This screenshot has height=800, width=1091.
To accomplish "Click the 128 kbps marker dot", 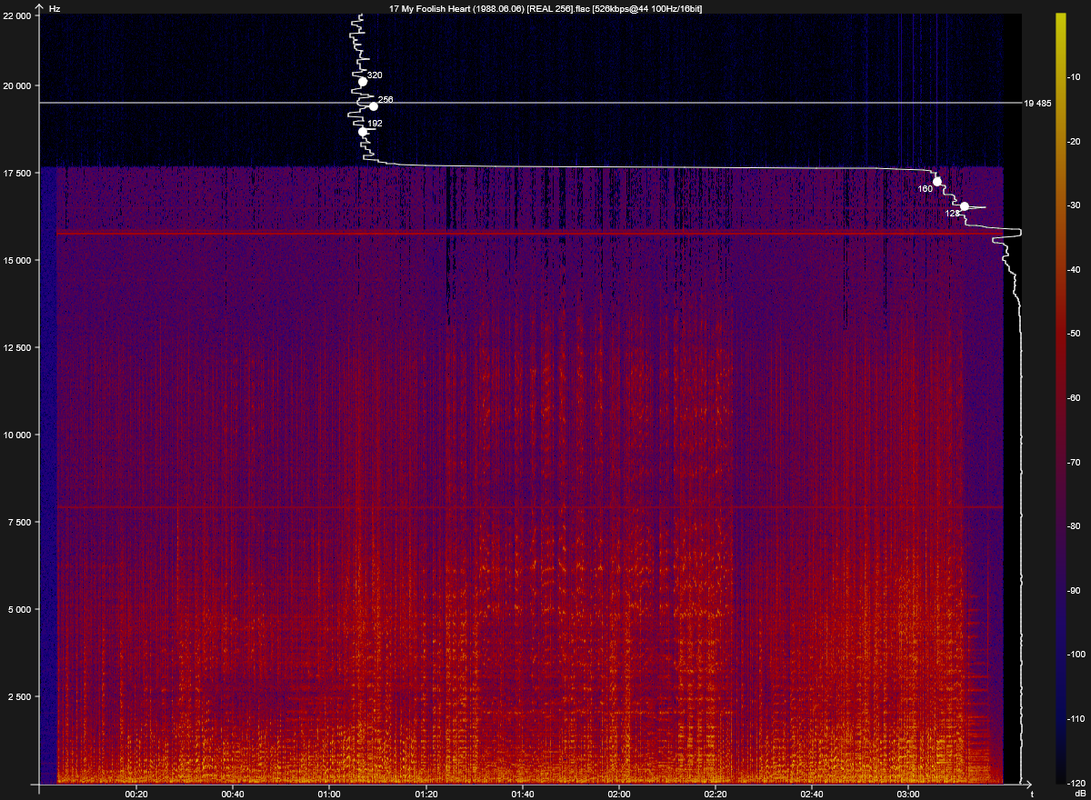I will (x=964, y=207).
